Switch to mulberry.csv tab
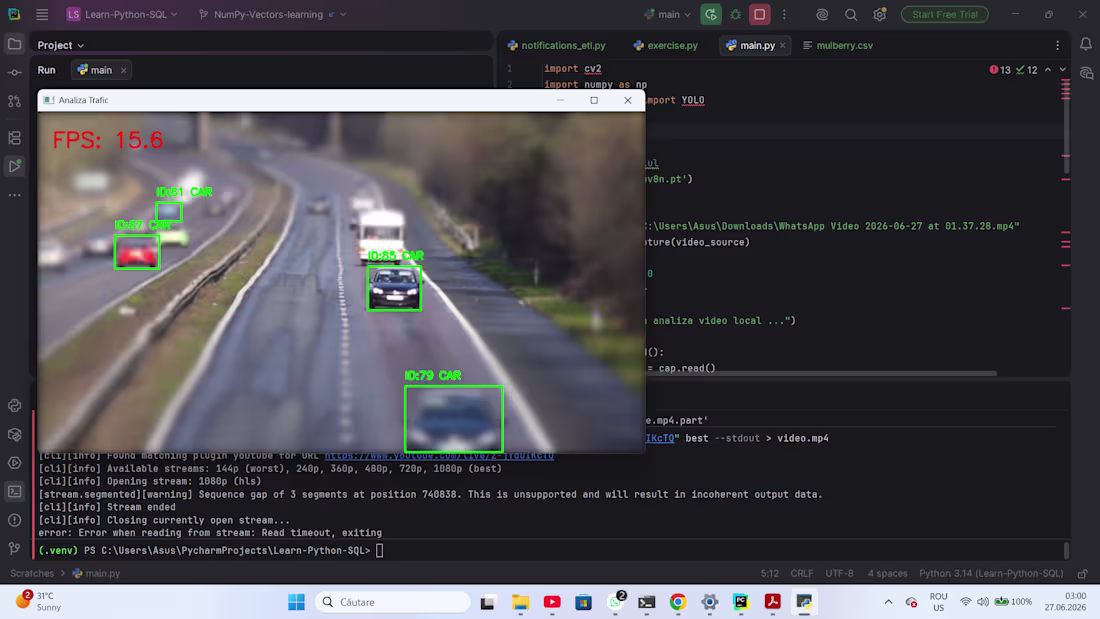 click(838, 45)
